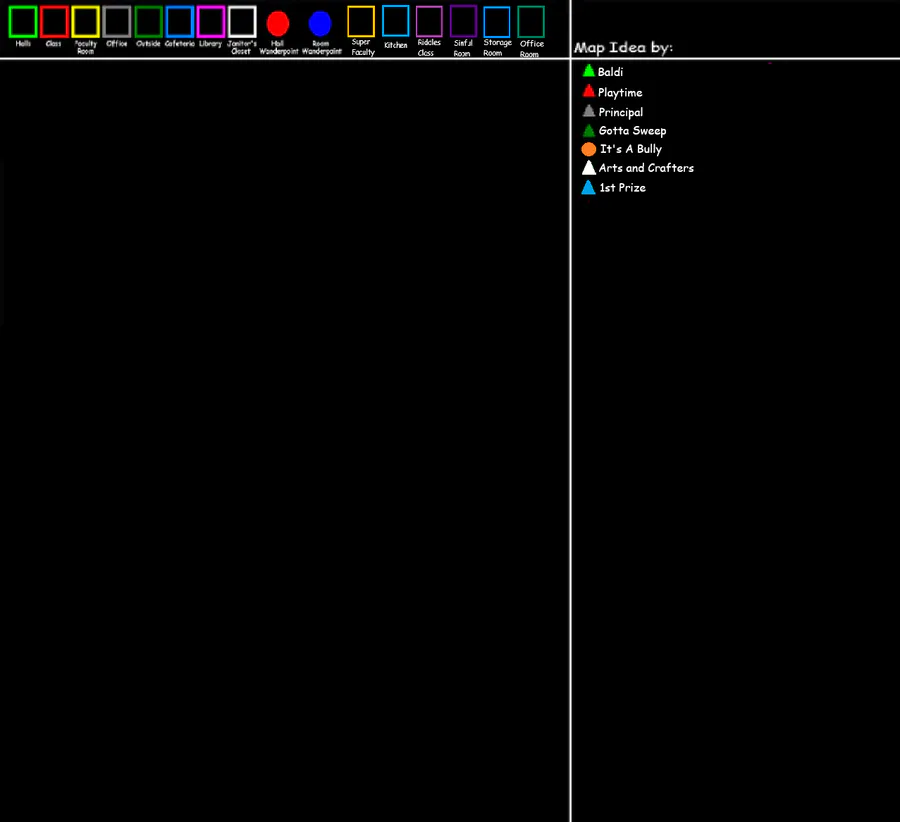Click the 'Janitor's Closet' label text

242,48
